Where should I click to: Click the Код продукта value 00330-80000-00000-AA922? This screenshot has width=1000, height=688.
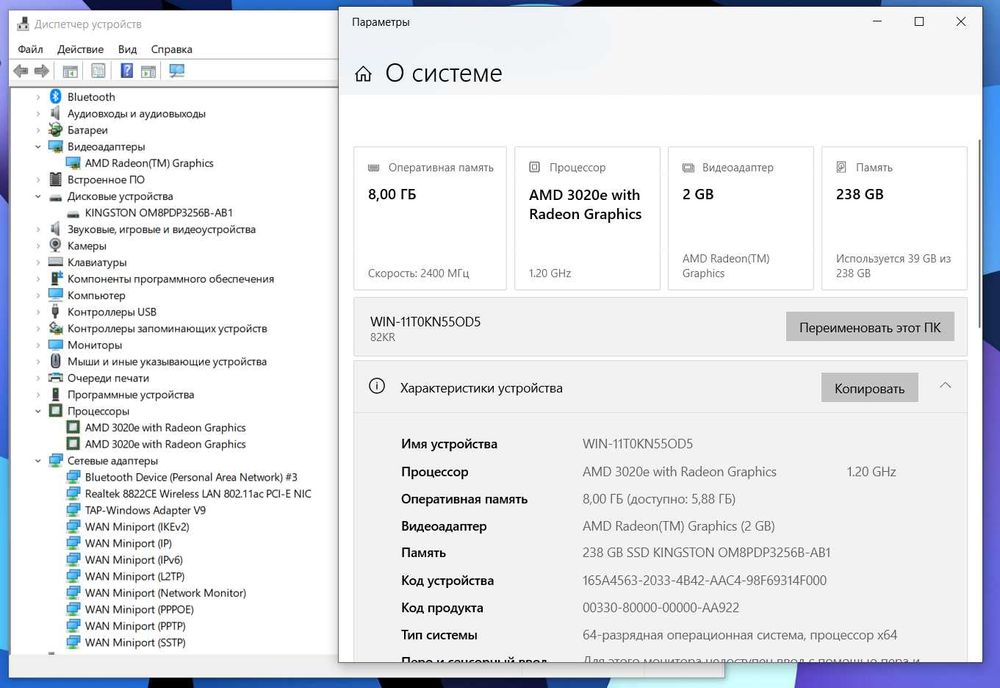[661, 608]
